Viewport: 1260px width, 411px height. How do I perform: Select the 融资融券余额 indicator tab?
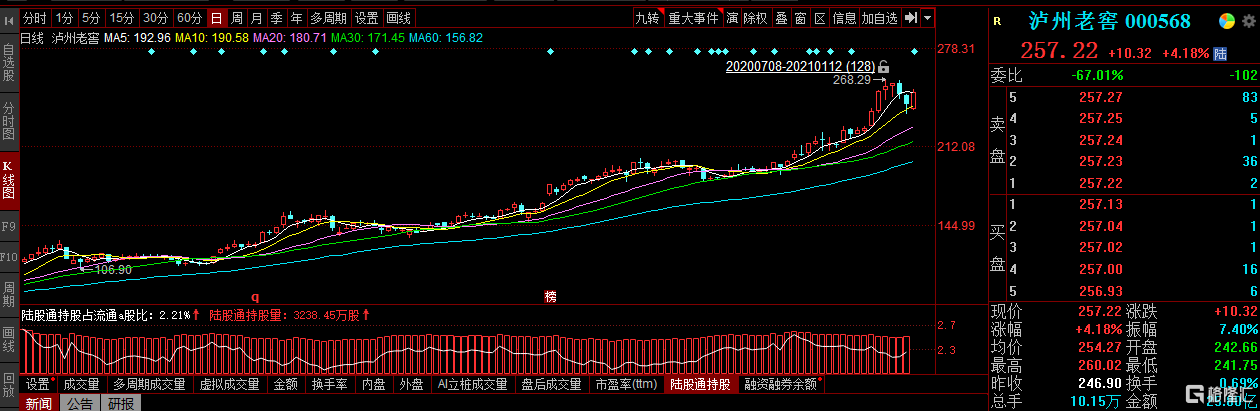(781, 384)
